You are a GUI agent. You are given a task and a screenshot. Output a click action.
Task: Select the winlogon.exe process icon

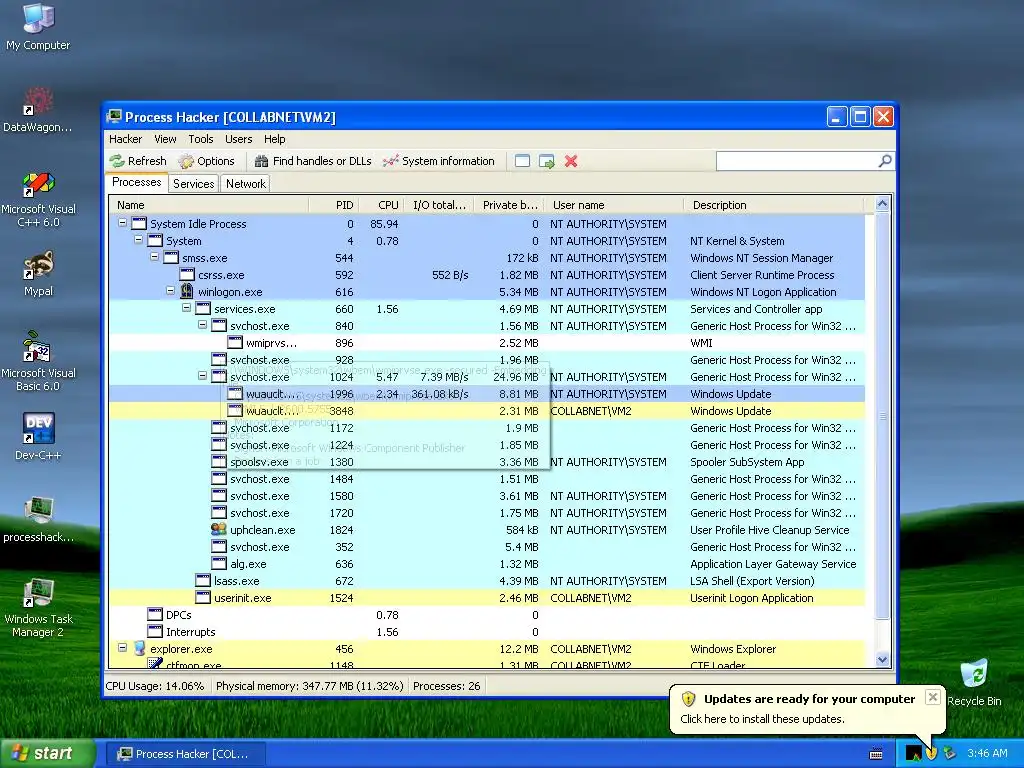(187, 291)
